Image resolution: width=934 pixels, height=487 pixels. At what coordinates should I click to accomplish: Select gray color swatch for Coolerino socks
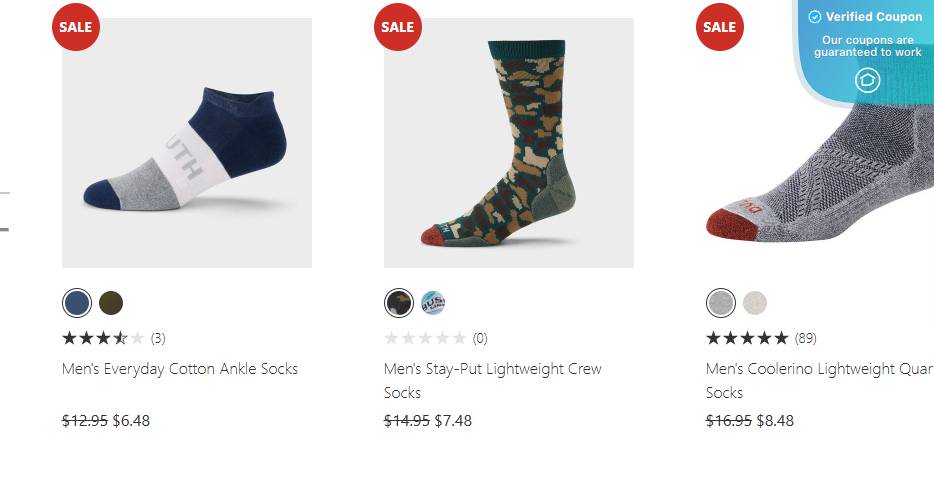[x=720, y=302]
